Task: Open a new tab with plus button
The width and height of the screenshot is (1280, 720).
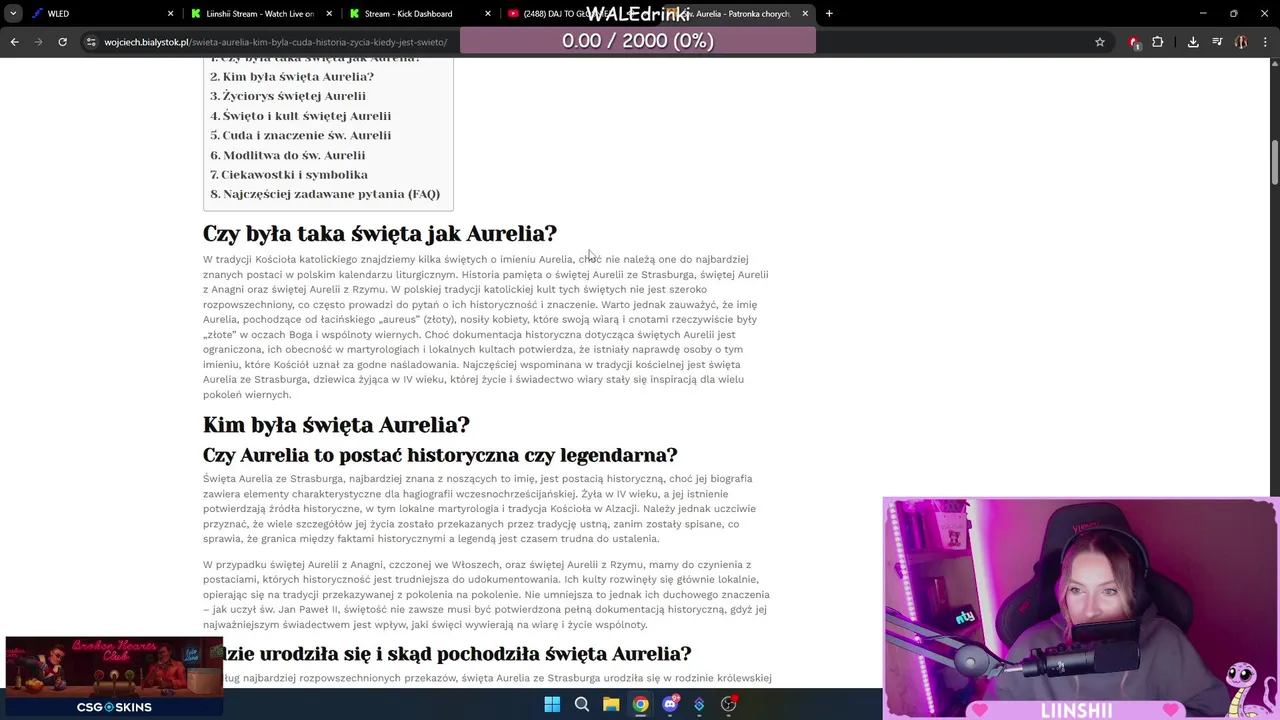Action: [829, 14]
